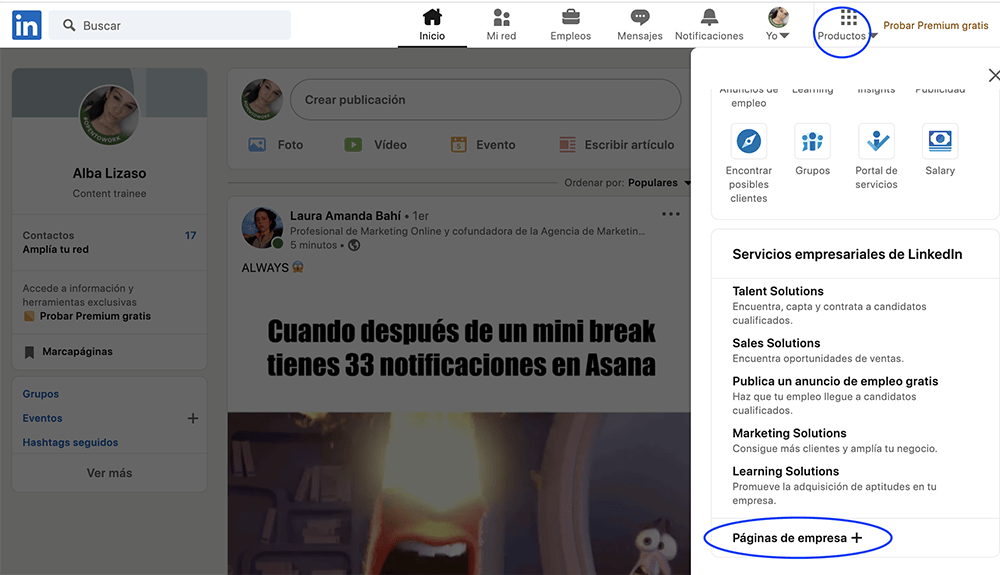Image resolution: width=1000 pixels, height=575 pixels.
Task: Click Escribir artículo button
Action: (616, 145)
